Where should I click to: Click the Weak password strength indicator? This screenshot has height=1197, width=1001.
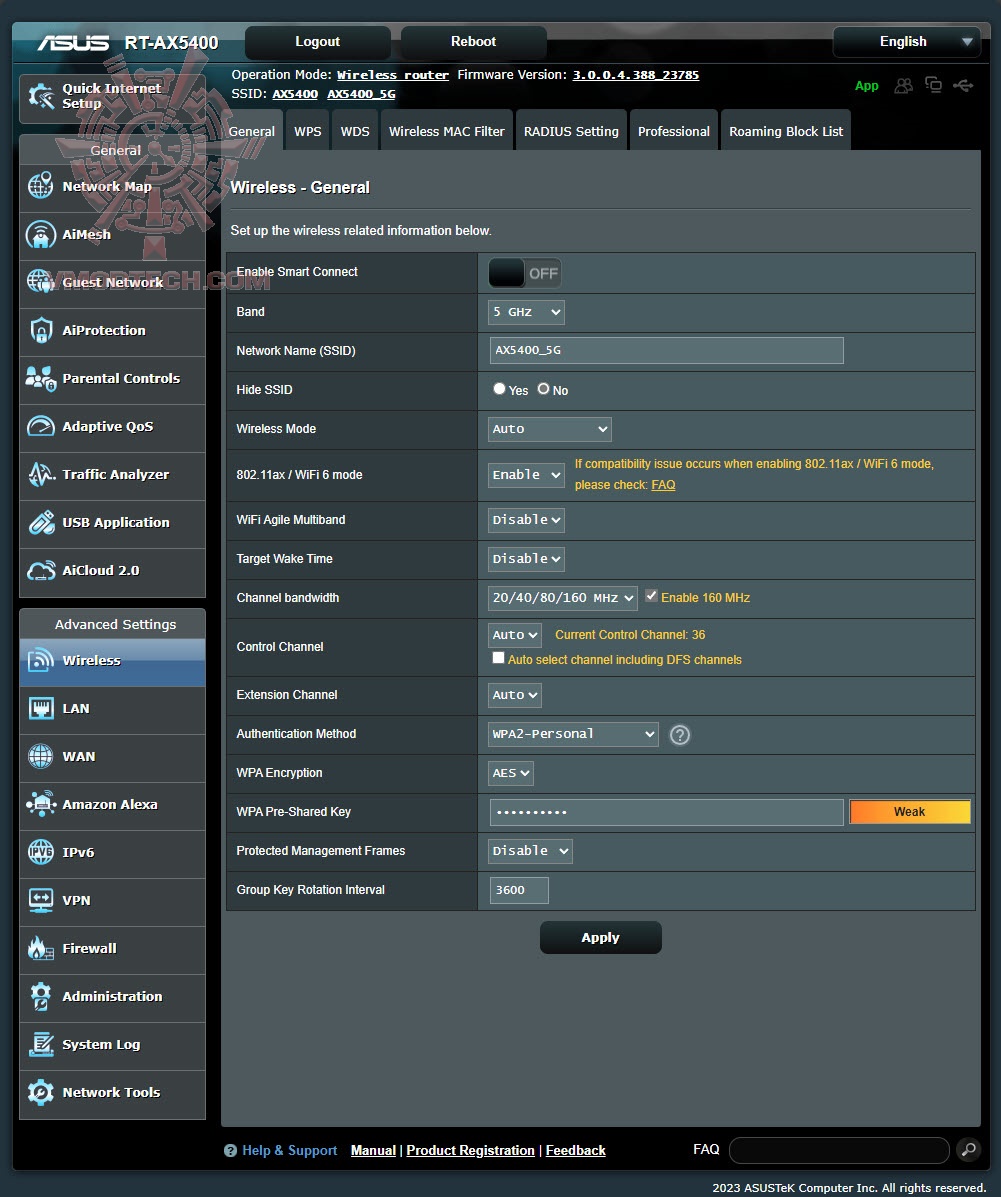[909, 811]
